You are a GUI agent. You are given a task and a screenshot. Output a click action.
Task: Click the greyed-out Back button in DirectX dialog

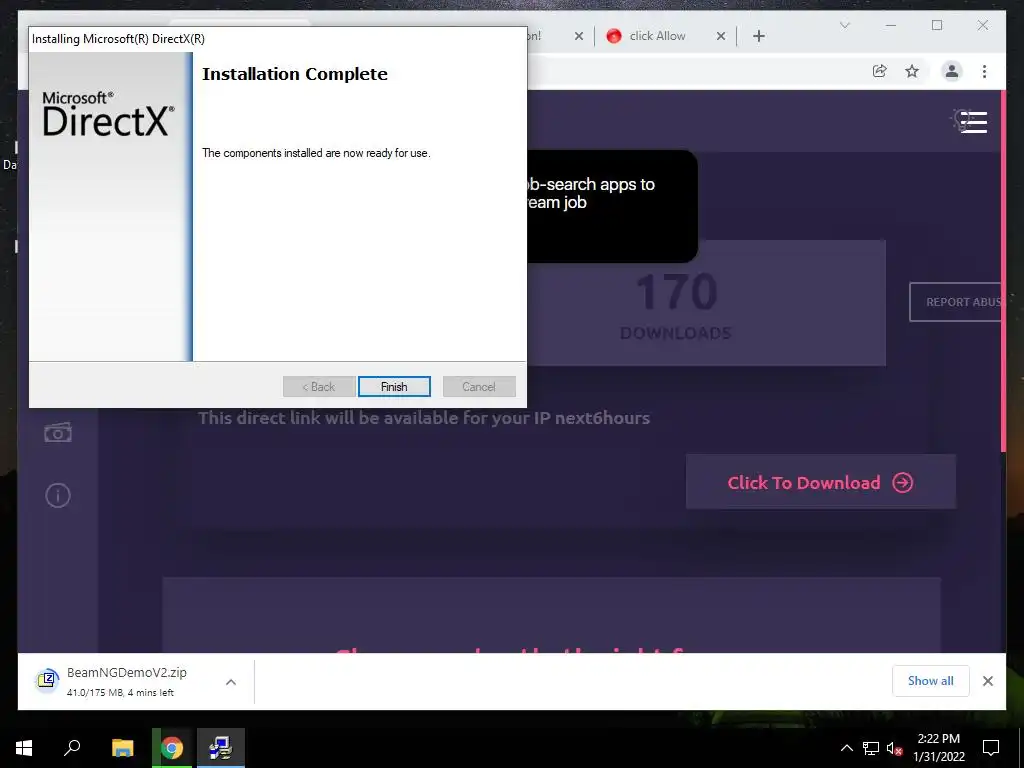[x=319, y=387]
